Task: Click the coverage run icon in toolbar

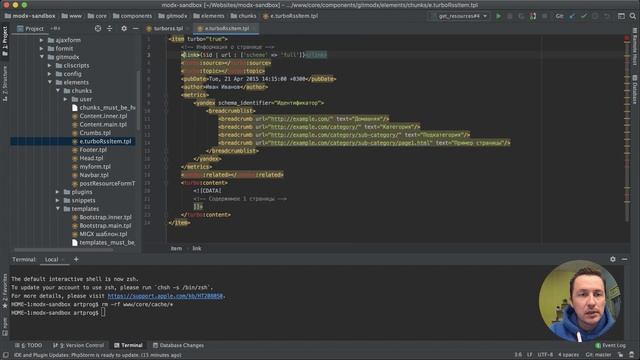Action: tap(521, 16)
